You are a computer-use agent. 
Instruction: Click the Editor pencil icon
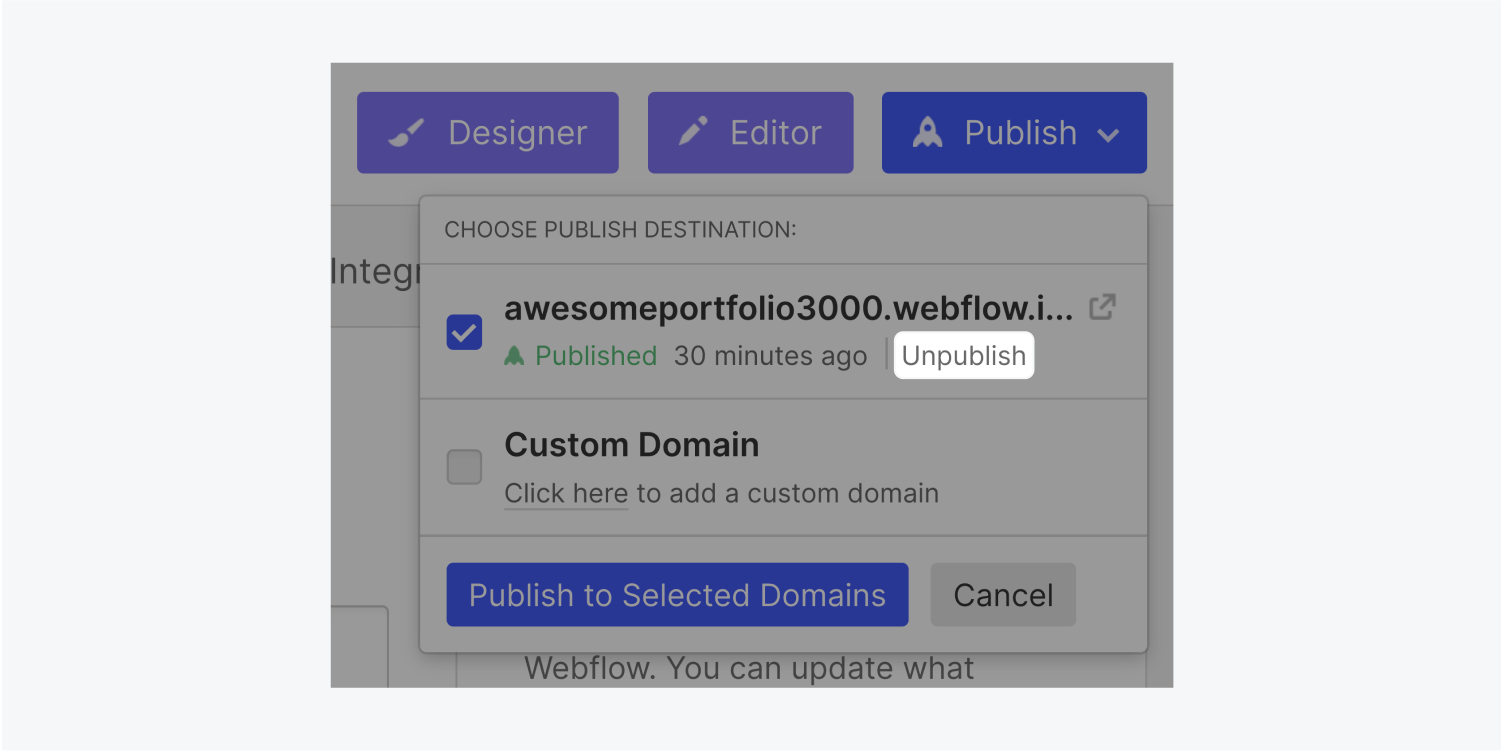(694, 131)
